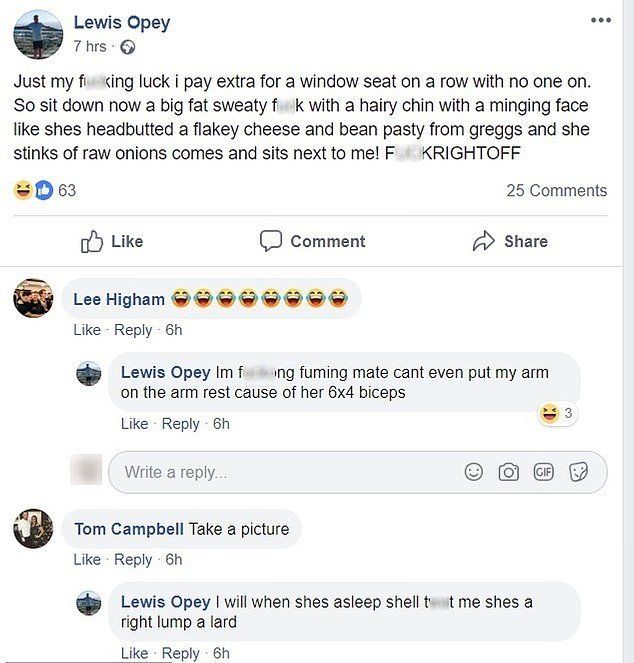Insert an emoji in the reply box
Image resolution: width=634 pixels, height=663 pixels.
pos(474,472)
